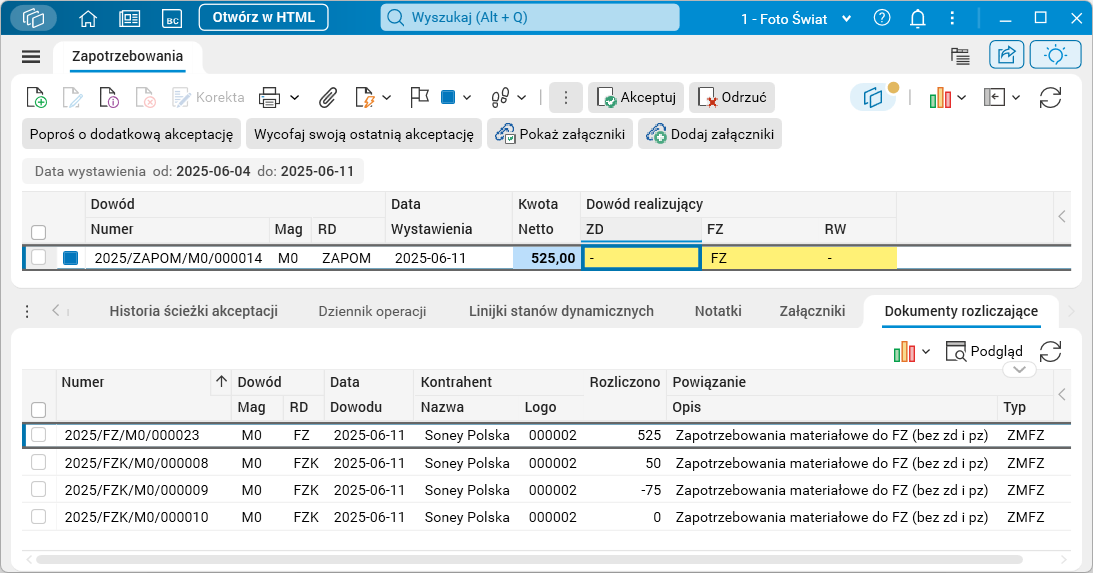Viewport: 1093px width, 573px height.
Task: Expand the footprints icon dropdown arrow
Action: point(521,98)
